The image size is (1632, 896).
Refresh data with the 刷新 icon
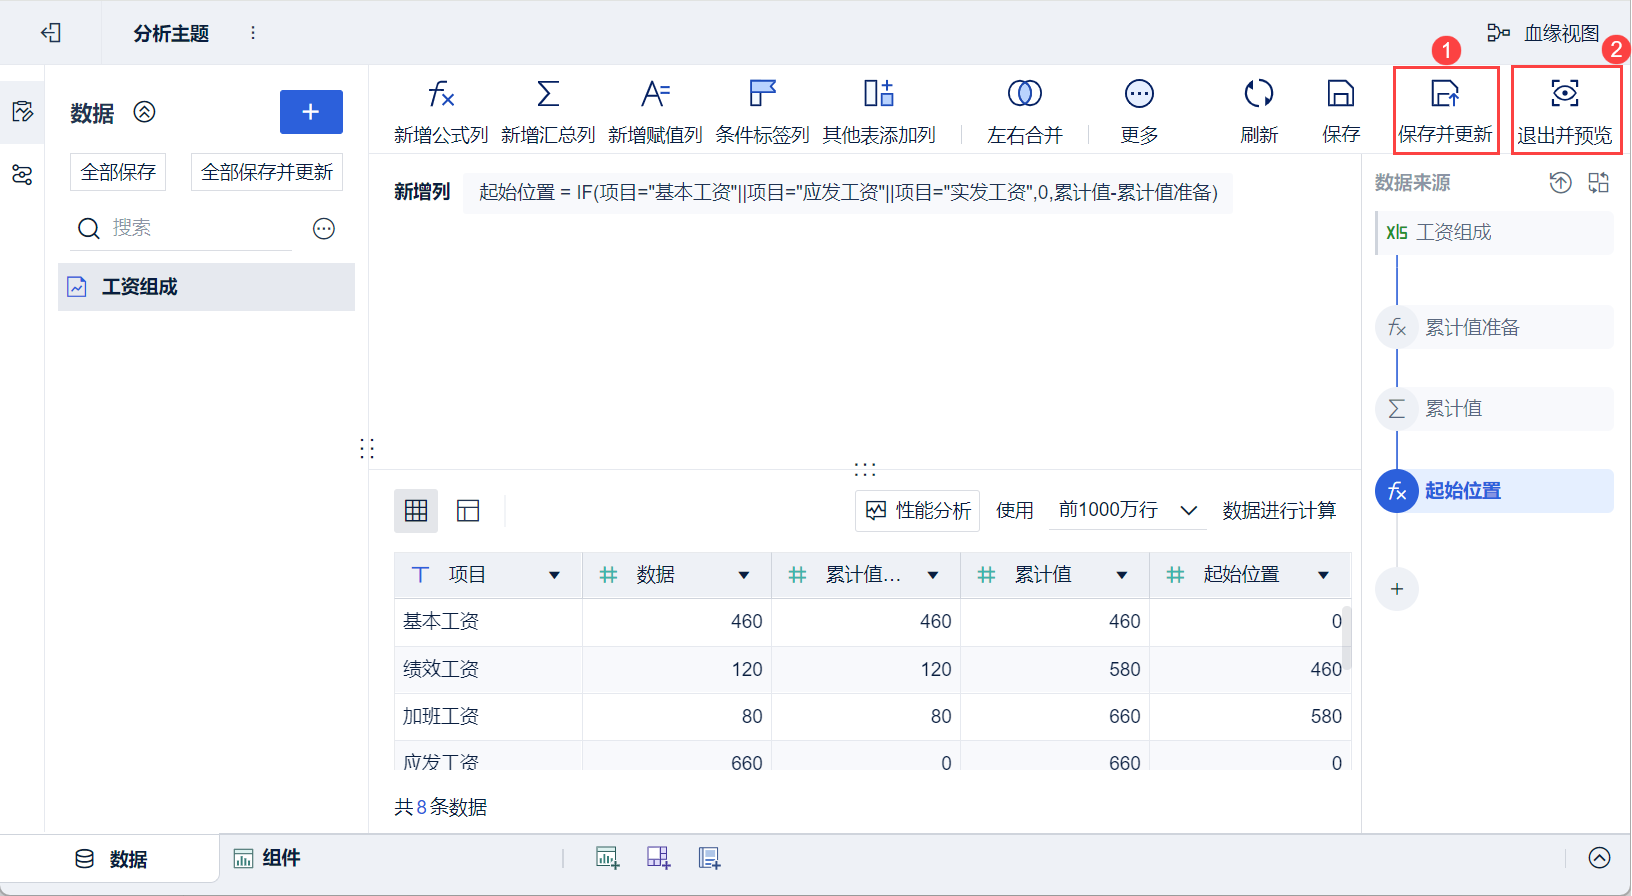pyautogui.click(x=1258, y=95)
